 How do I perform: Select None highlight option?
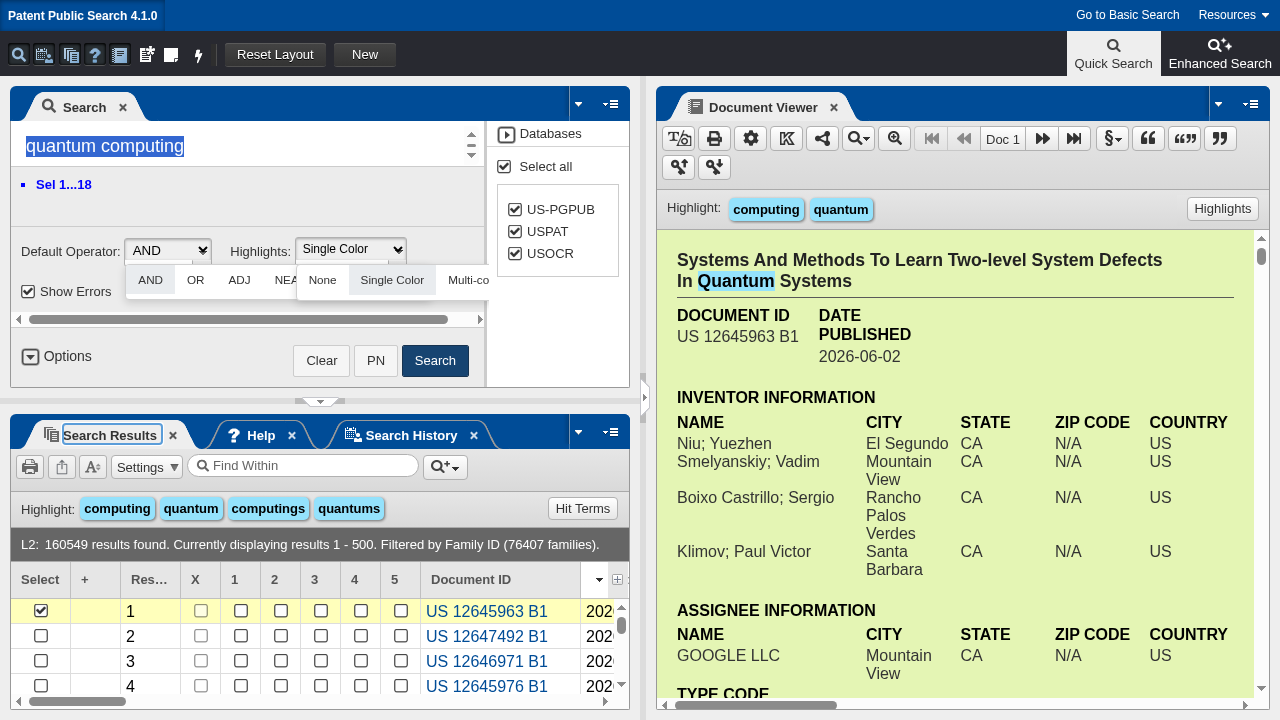[x=323, y=280]
